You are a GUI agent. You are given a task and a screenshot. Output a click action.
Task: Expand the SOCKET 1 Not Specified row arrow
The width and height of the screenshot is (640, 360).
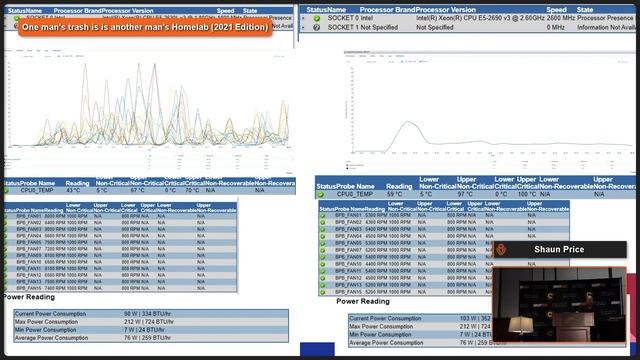[x=303, y=27]
